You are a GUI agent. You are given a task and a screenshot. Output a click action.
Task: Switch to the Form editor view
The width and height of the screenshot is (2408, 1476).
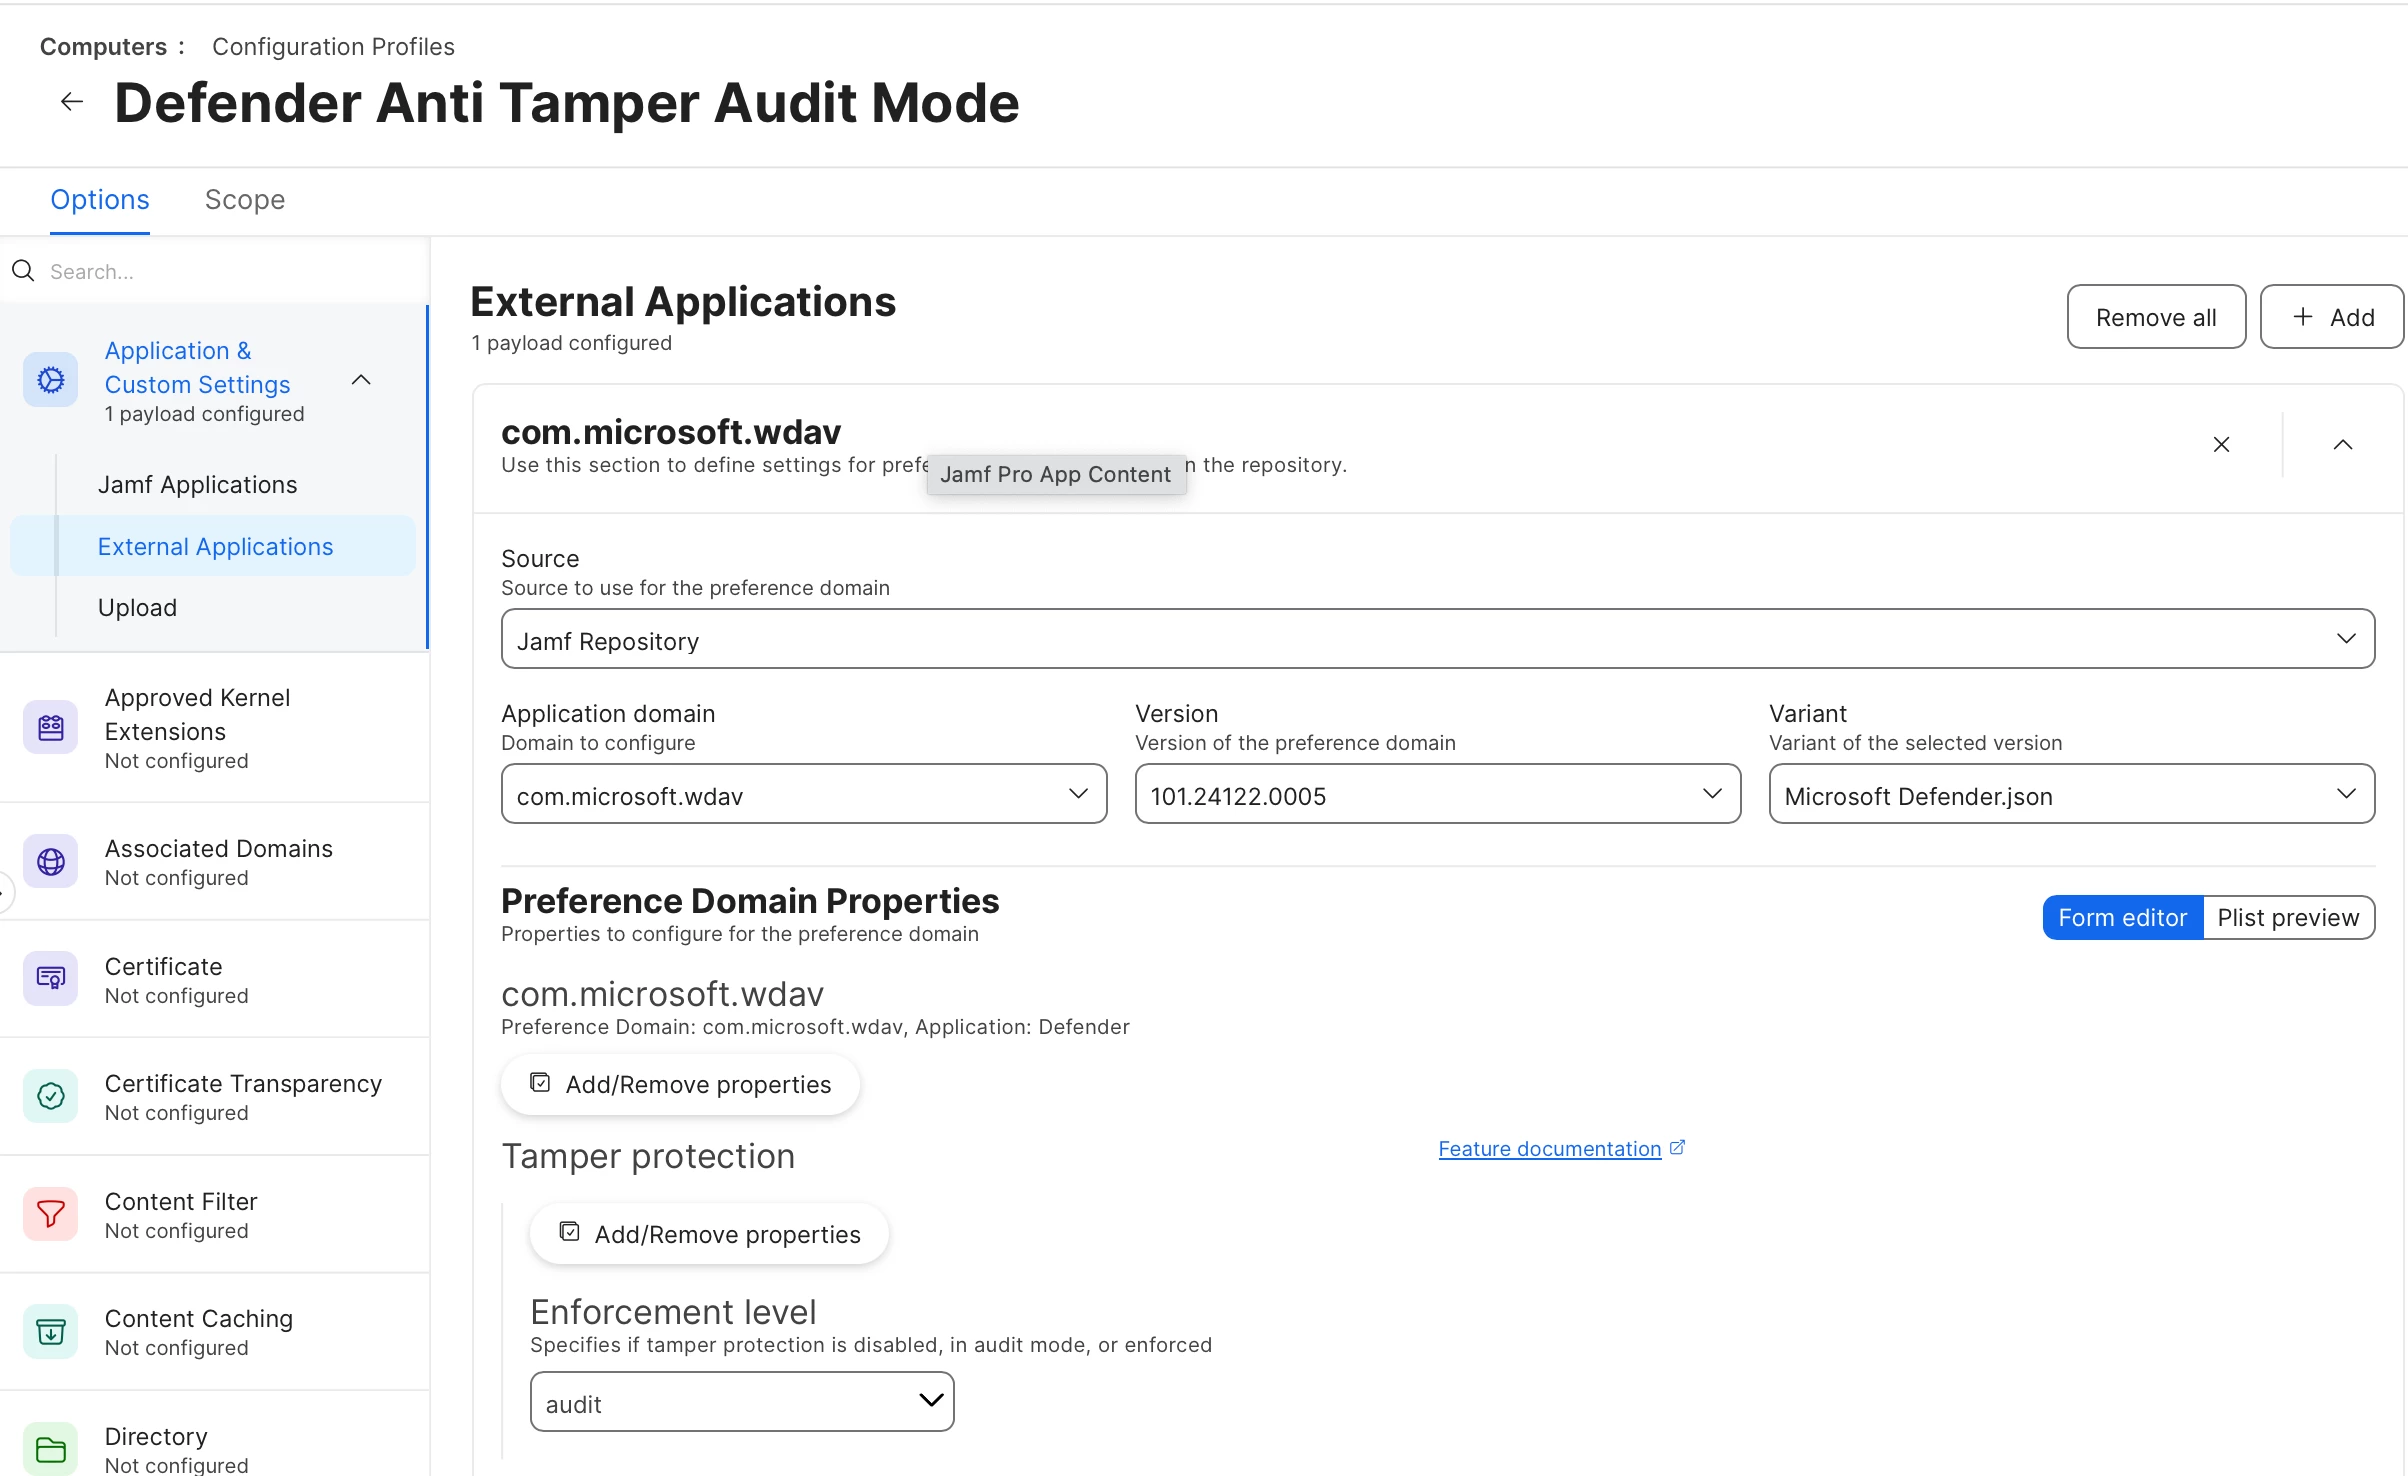(2123, 918)
